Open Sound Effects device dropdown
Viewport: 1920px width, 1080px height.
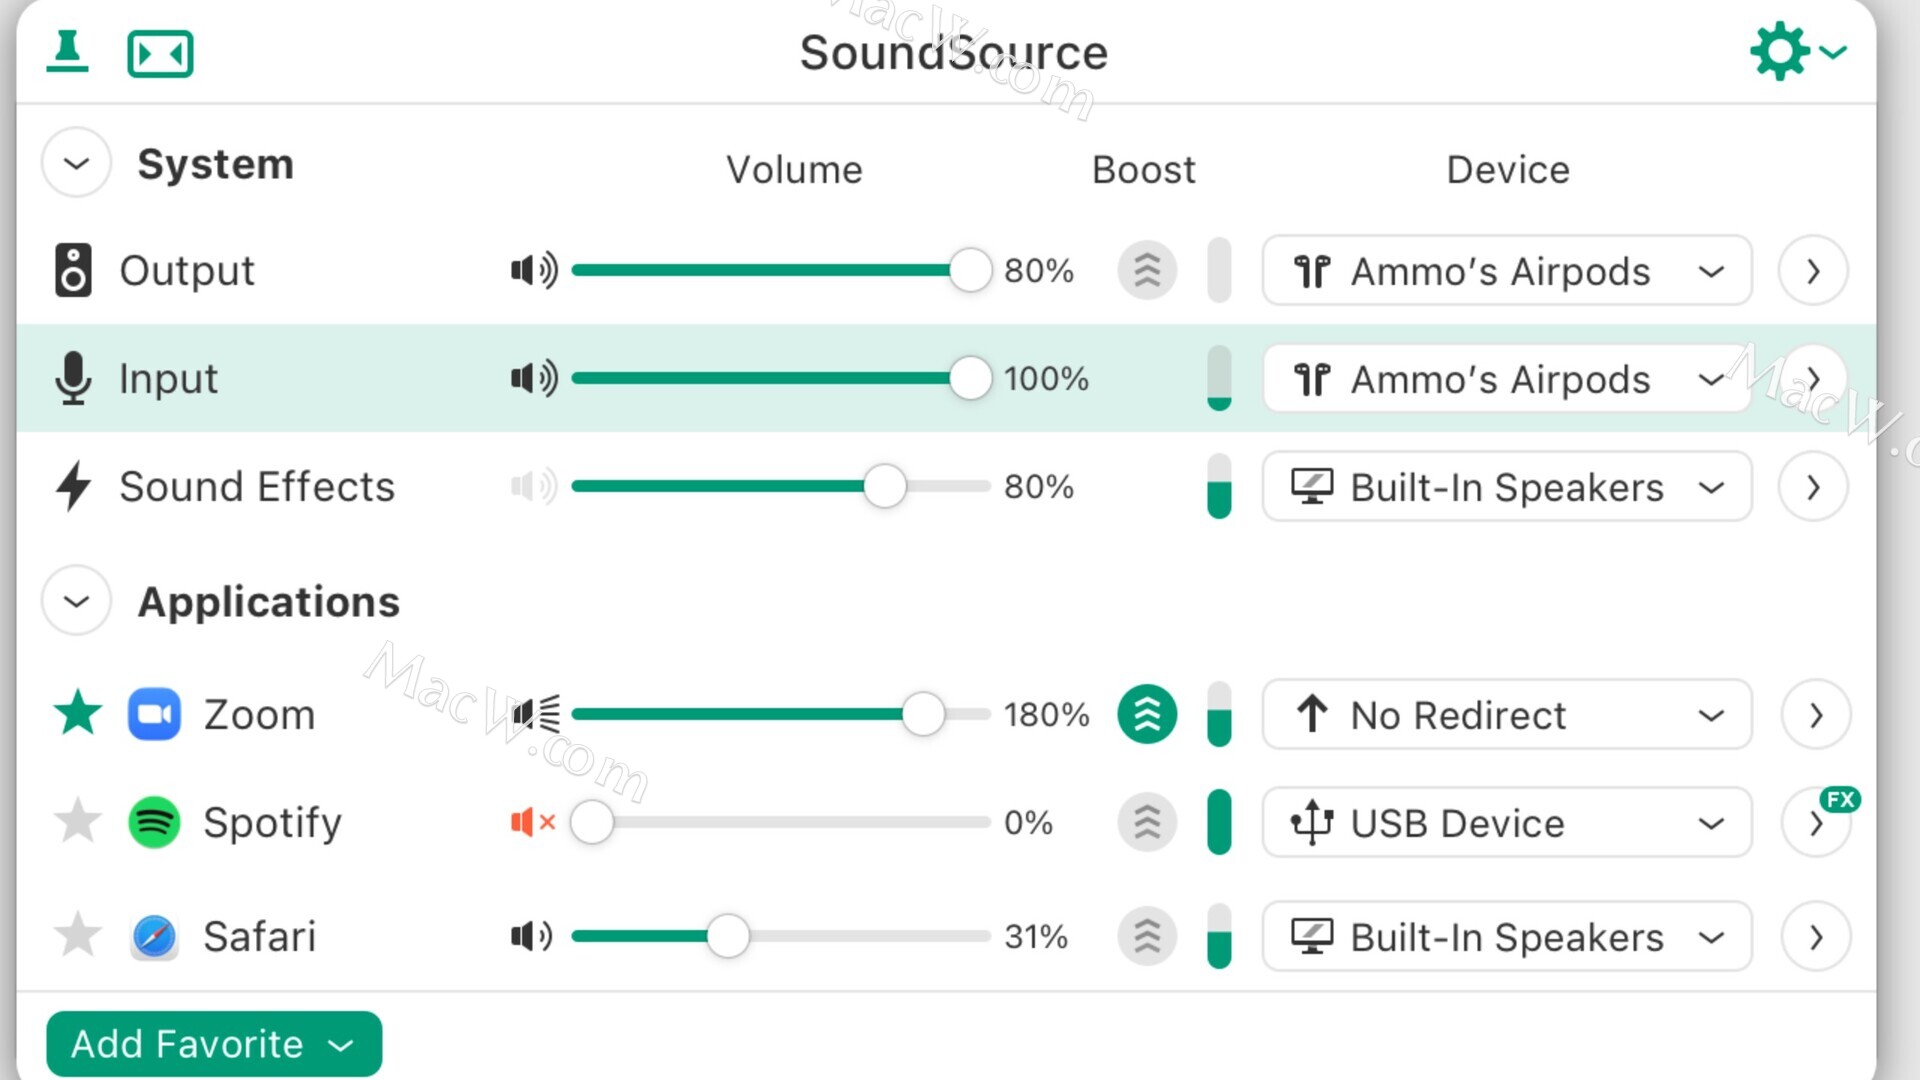1507,486
